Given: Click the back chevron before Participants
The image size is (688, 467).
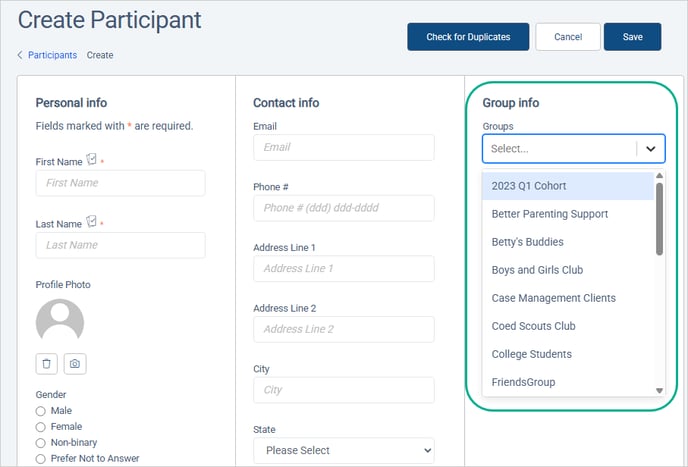Looking at the screenshot, I should [20, 55].
